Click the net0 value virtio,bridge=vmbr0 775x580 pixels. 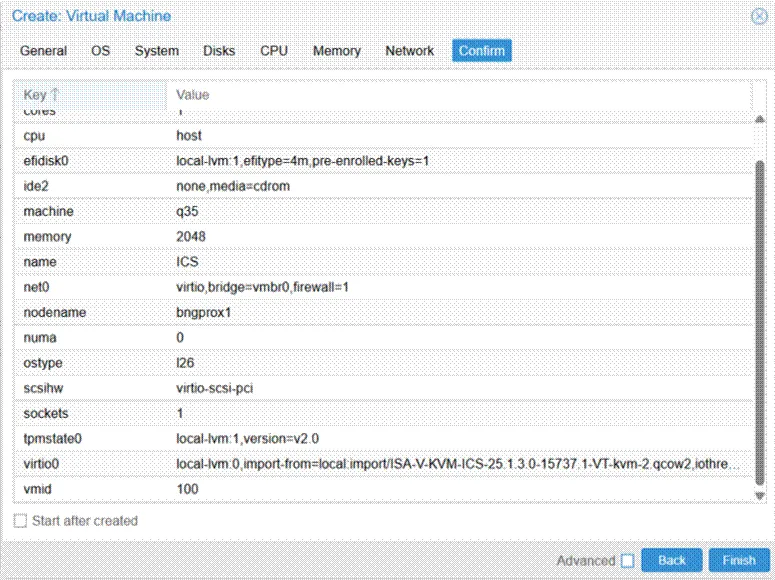(x=262, y=287)
